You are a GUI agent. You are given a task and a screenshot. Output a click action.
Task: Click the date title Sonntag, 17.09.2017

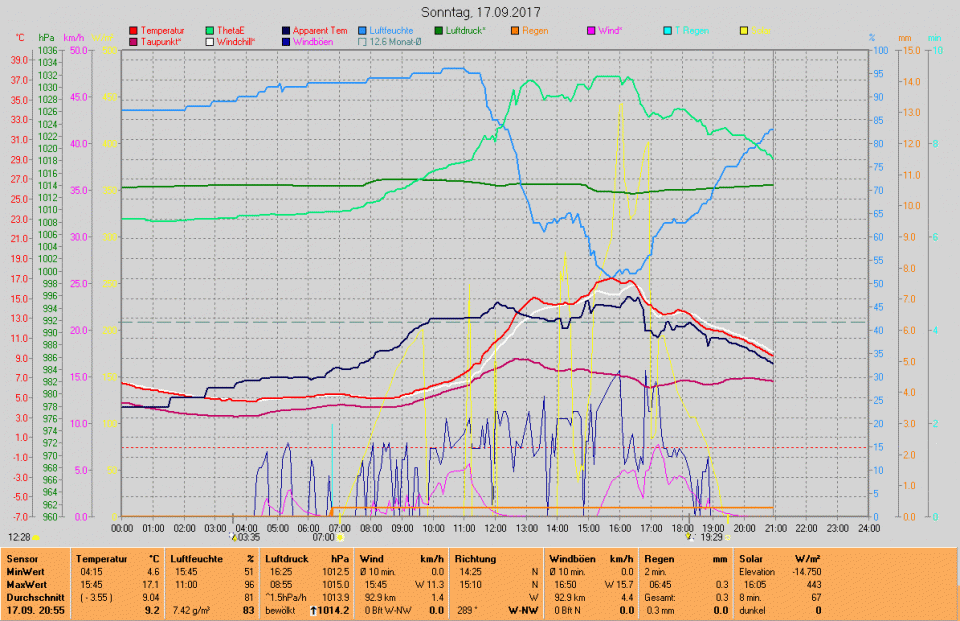(x=479, y=13)
